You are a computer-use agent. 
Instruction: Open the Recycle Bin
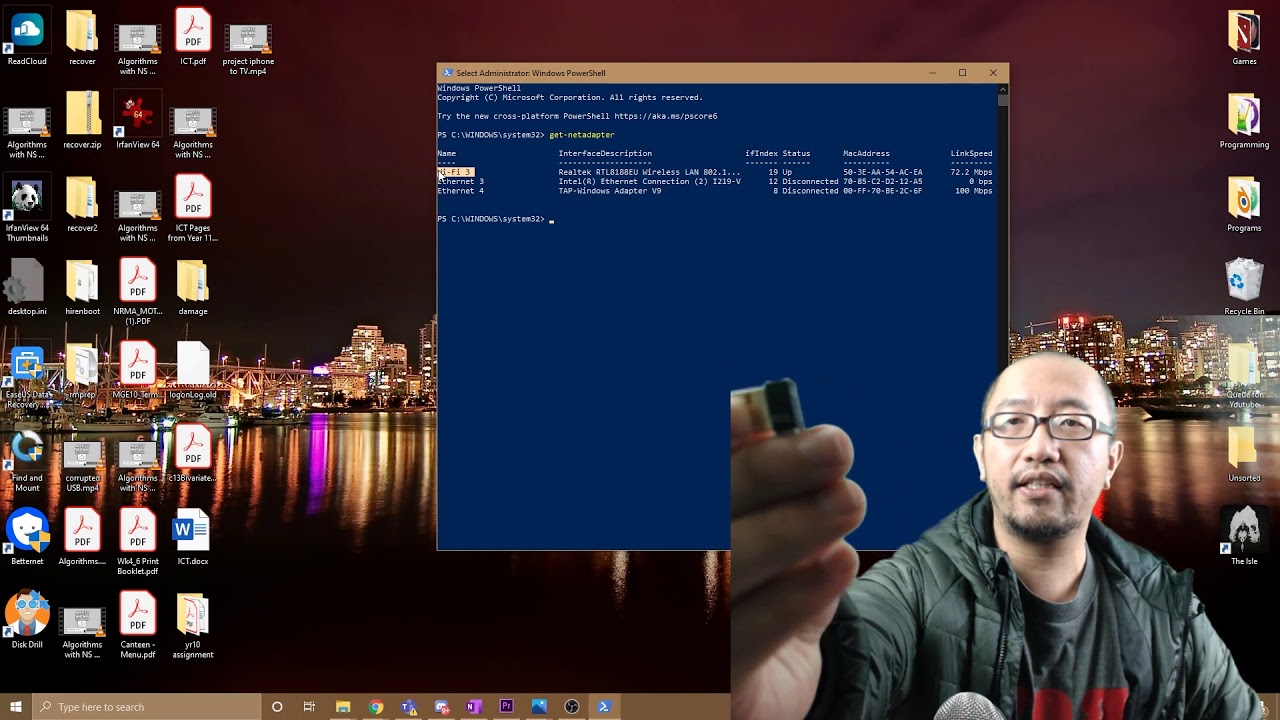pyautogui.click(x=1244, y=288)
